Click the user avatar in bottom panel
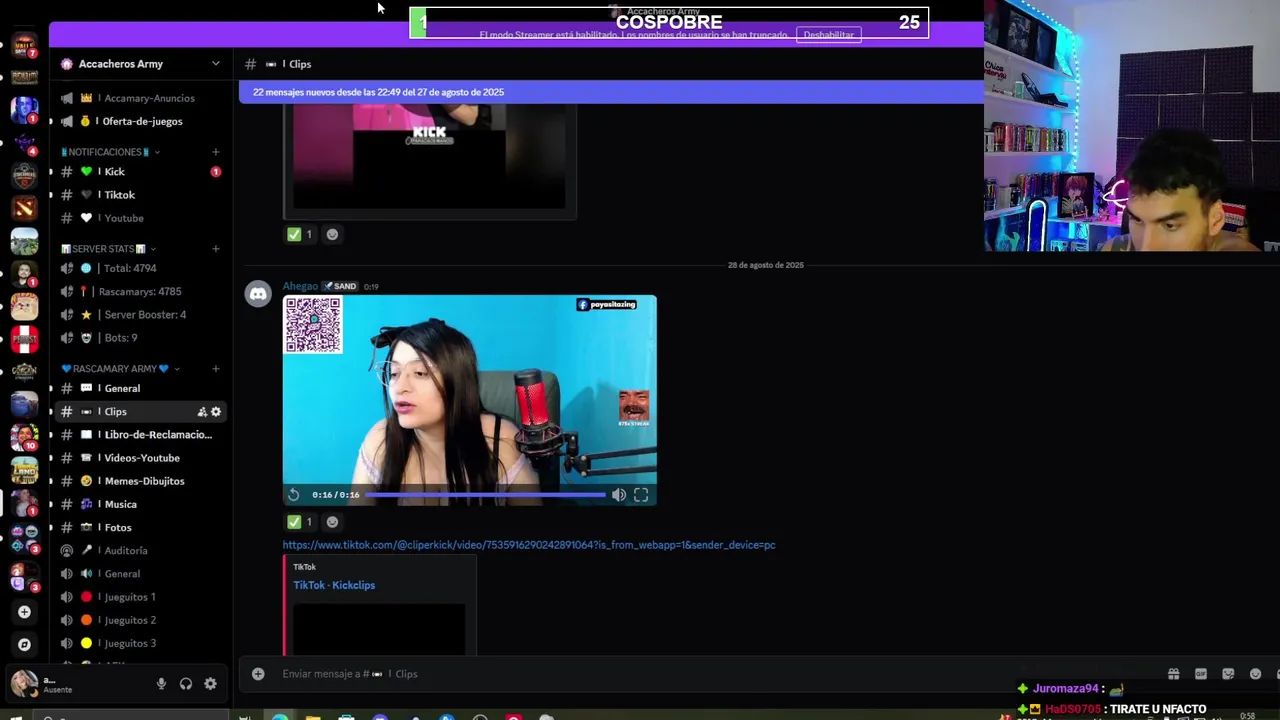The image size is (1280, 720). 24,684
